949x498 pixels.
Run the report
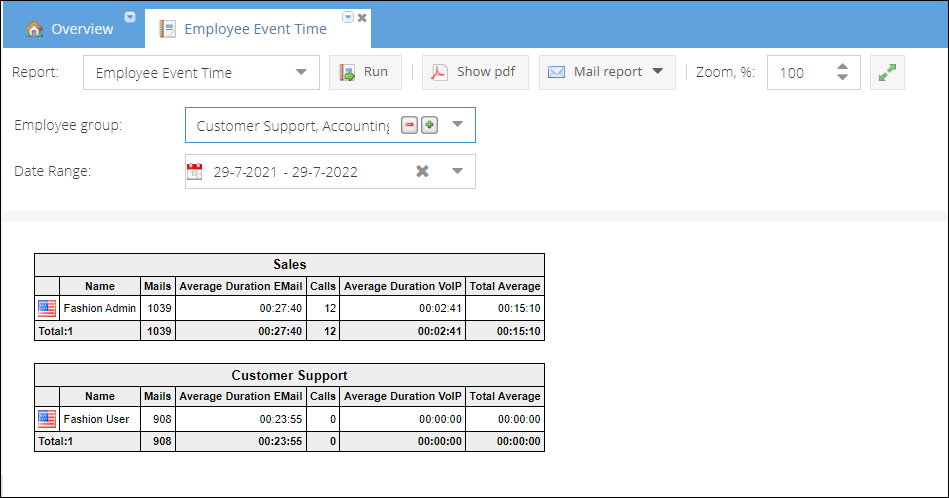pos(365,73)
